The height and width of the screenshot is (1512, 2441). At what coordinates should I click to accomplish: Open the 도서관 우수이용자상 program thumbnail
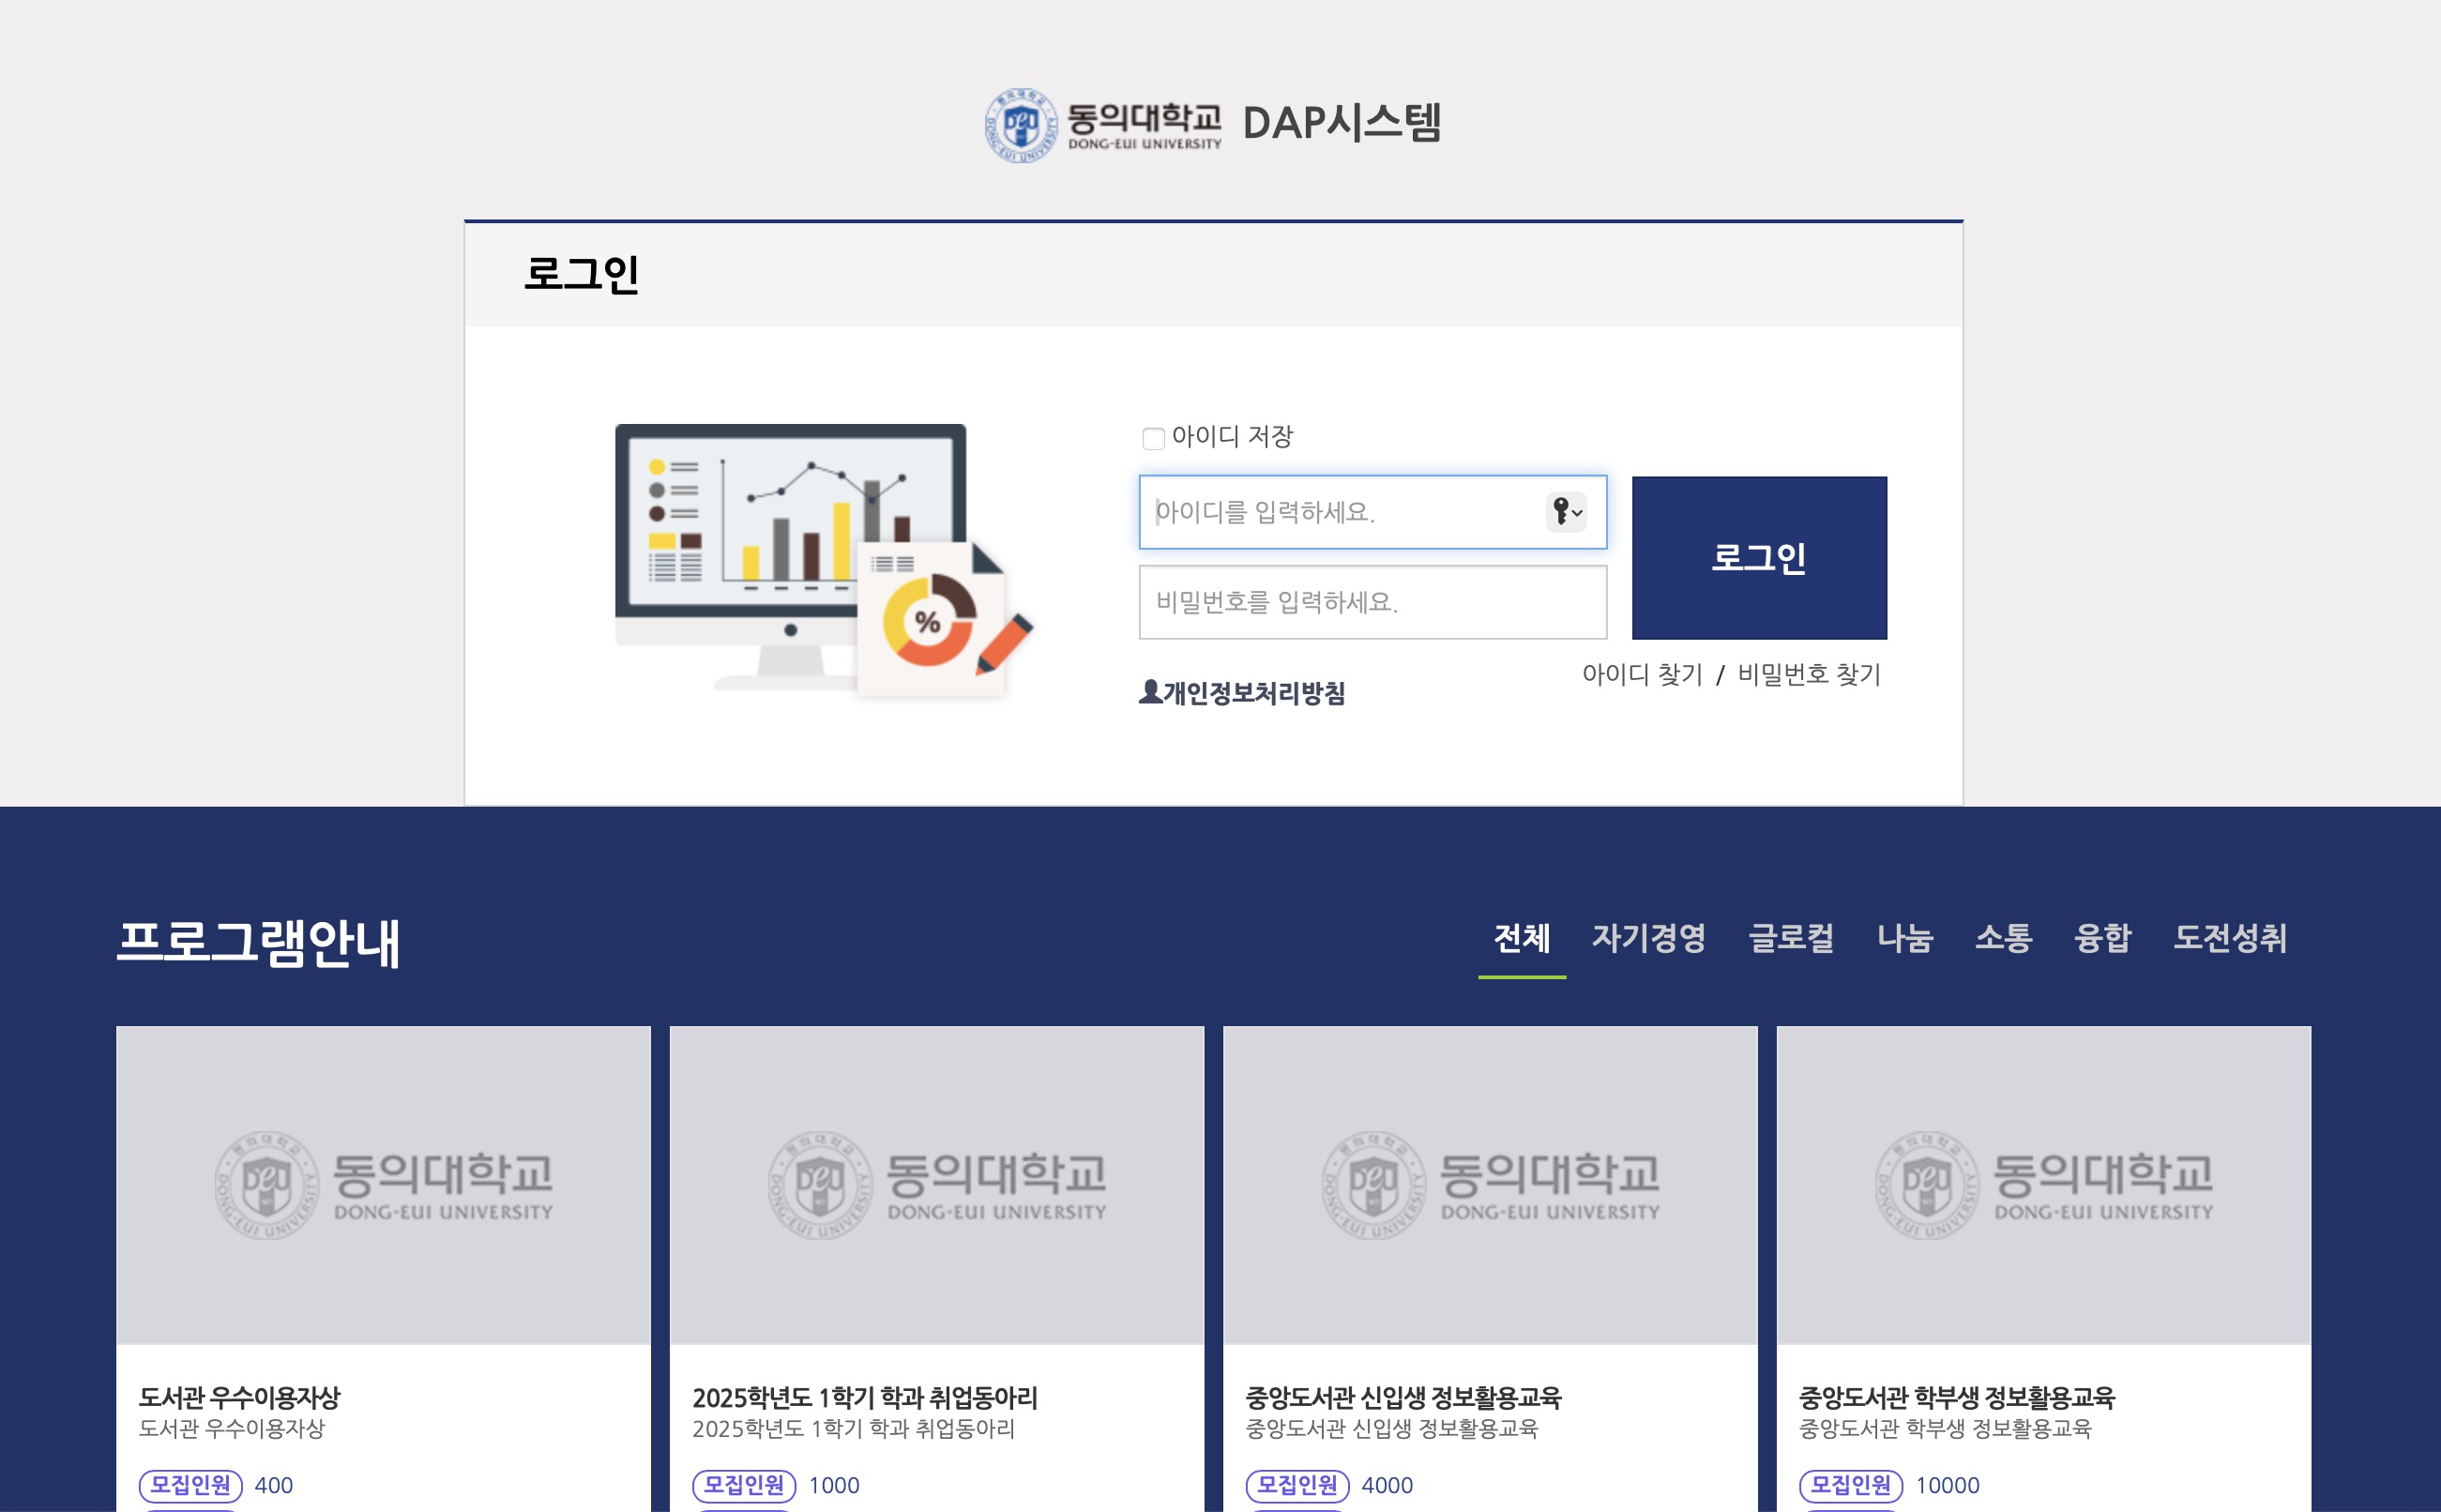[x=383, y=1185]
